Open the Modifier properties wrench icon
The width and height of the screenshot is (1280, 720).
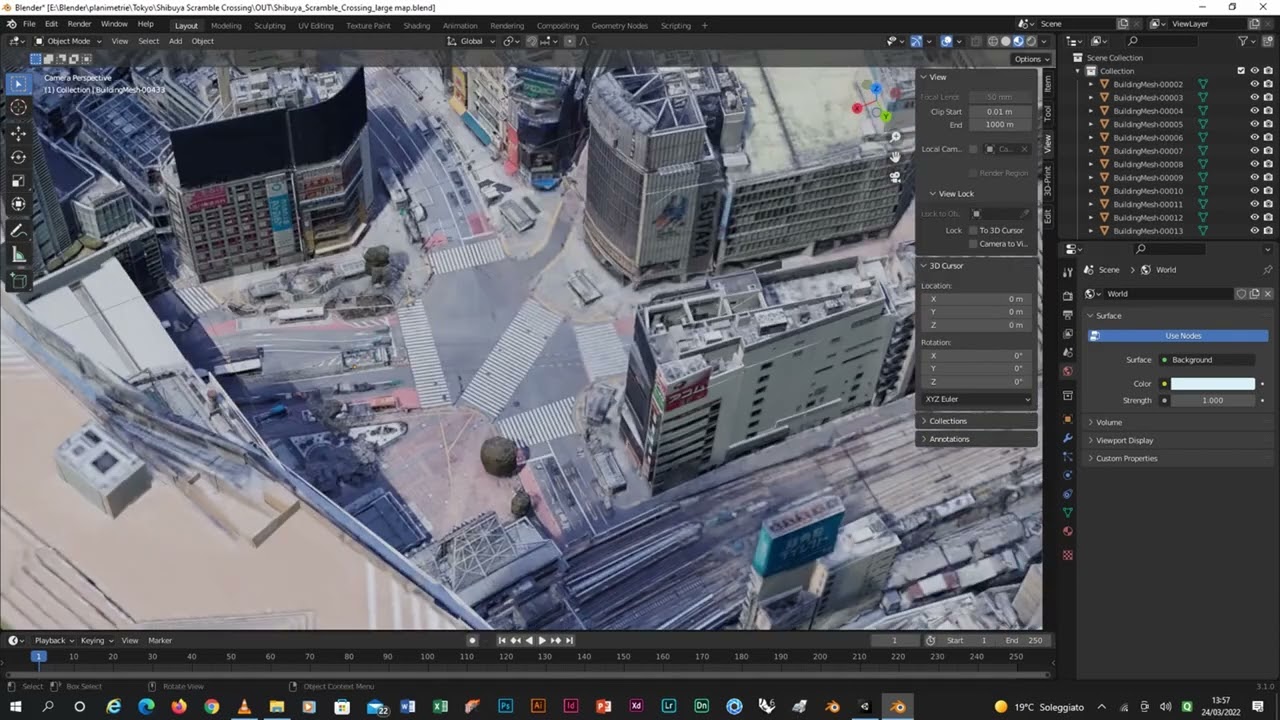[1068, 438]
